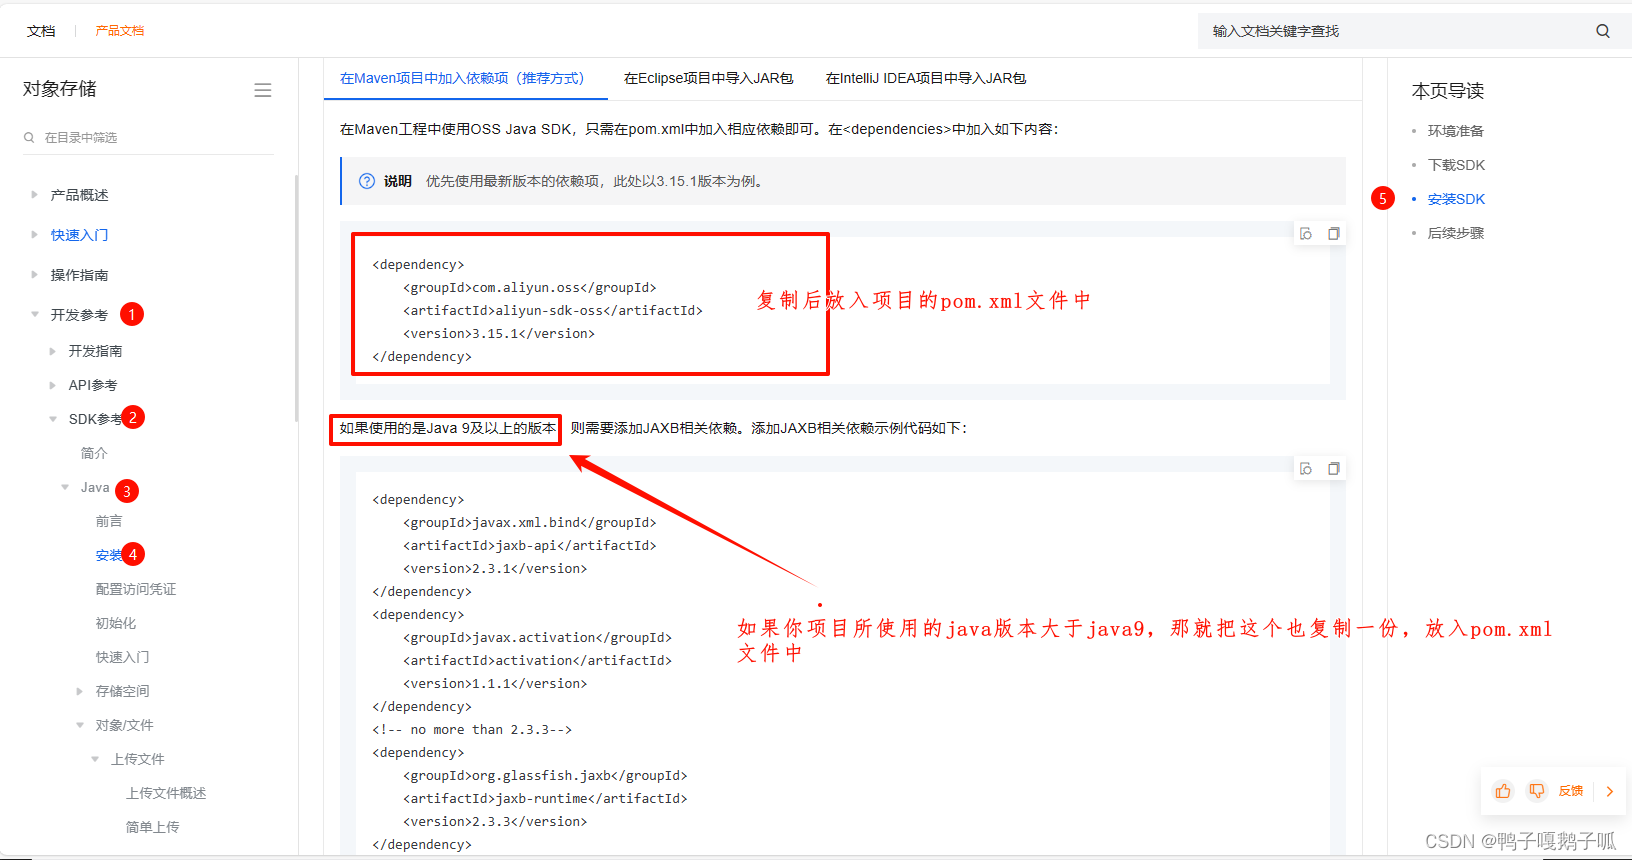Click the 'no more than 2.3.3' comment line
The image size is (1632, 860).
pos(472,730)
